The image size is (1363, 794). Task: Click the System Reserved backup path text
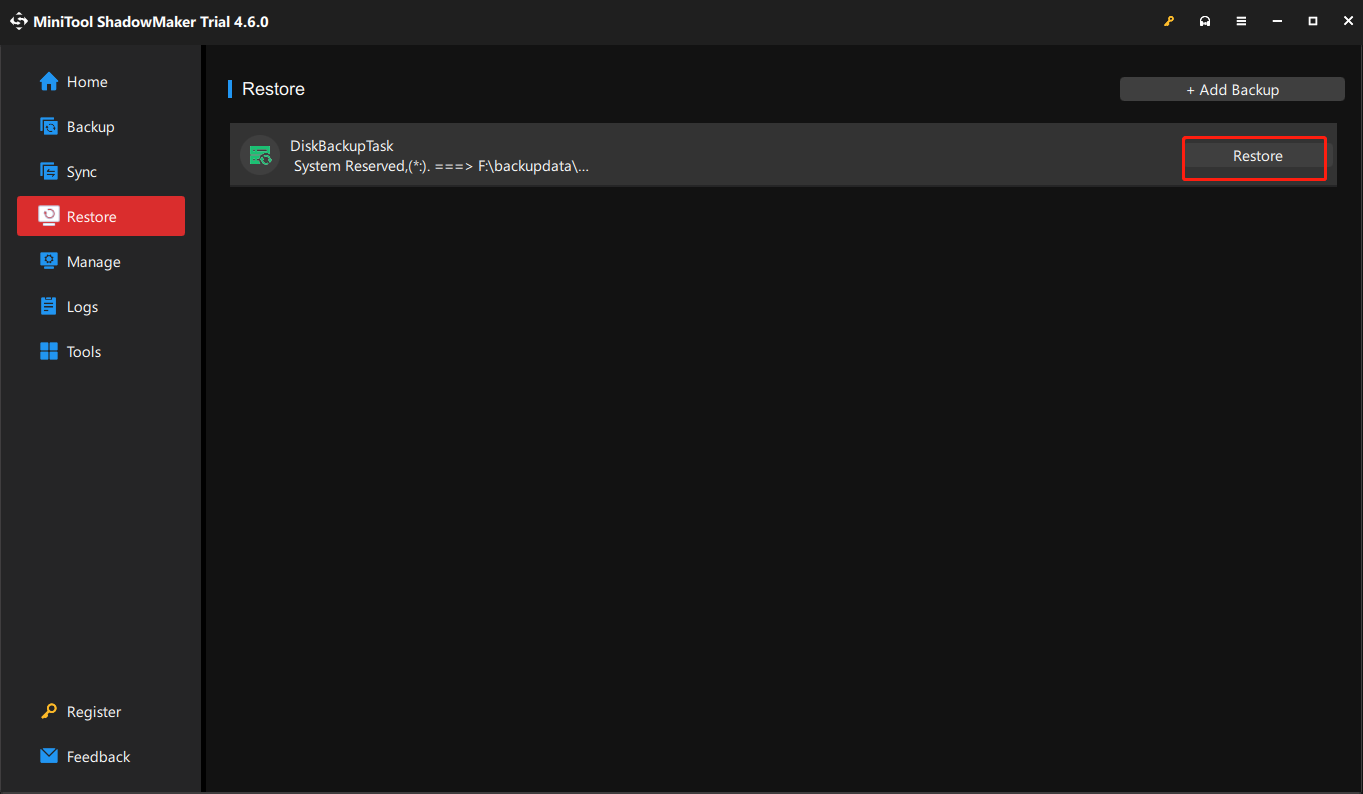441,166
